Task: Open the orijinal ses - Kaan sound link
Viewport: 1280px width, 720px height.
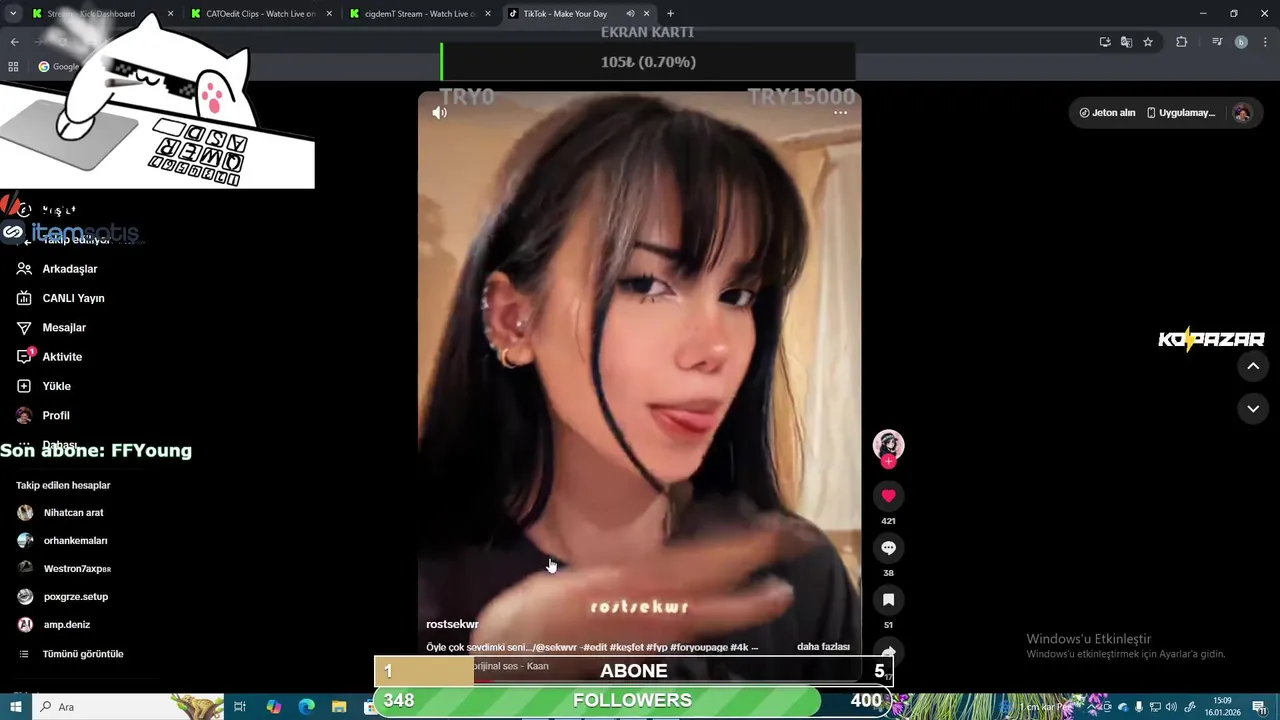Action: pyautogui.click(x=510, y=666)
